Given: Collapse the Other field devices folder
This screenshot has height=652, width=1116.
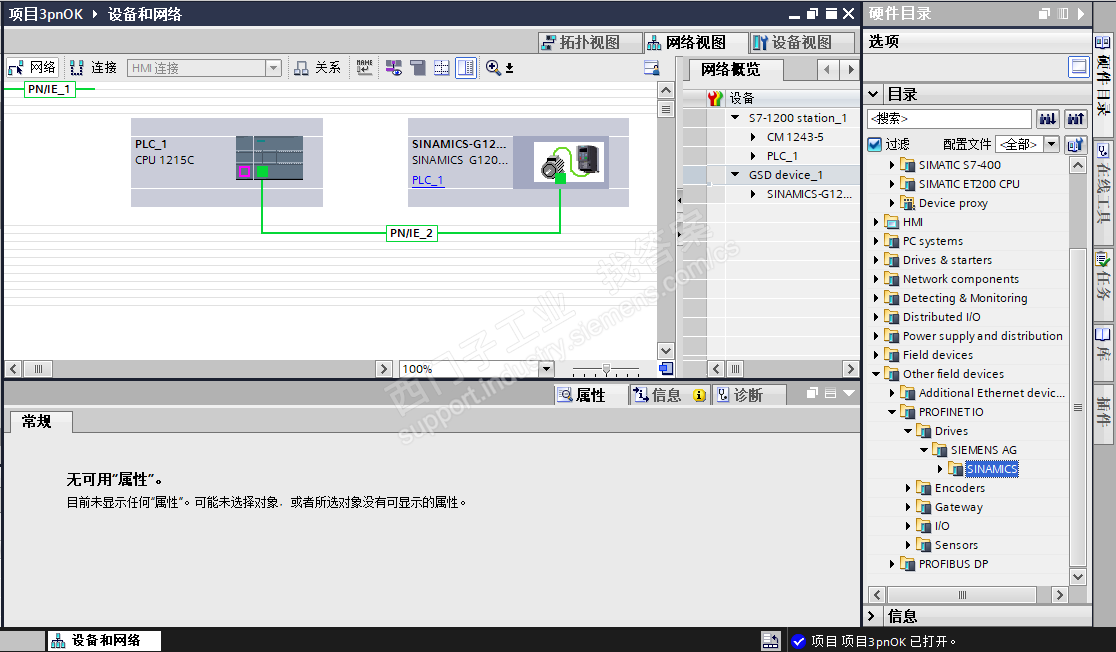Looking at the screenshot, I should [876, 374].
